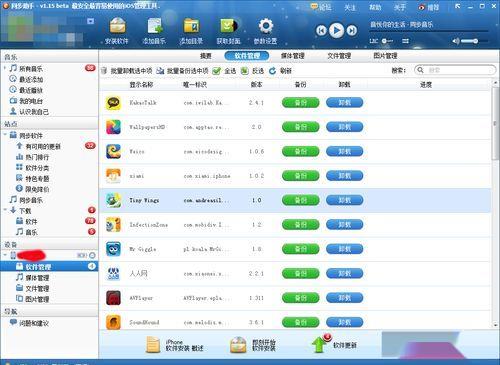Switch to the 软件管理 tab
This screenshot has width=500, height=365.
[x=247, y=56]
